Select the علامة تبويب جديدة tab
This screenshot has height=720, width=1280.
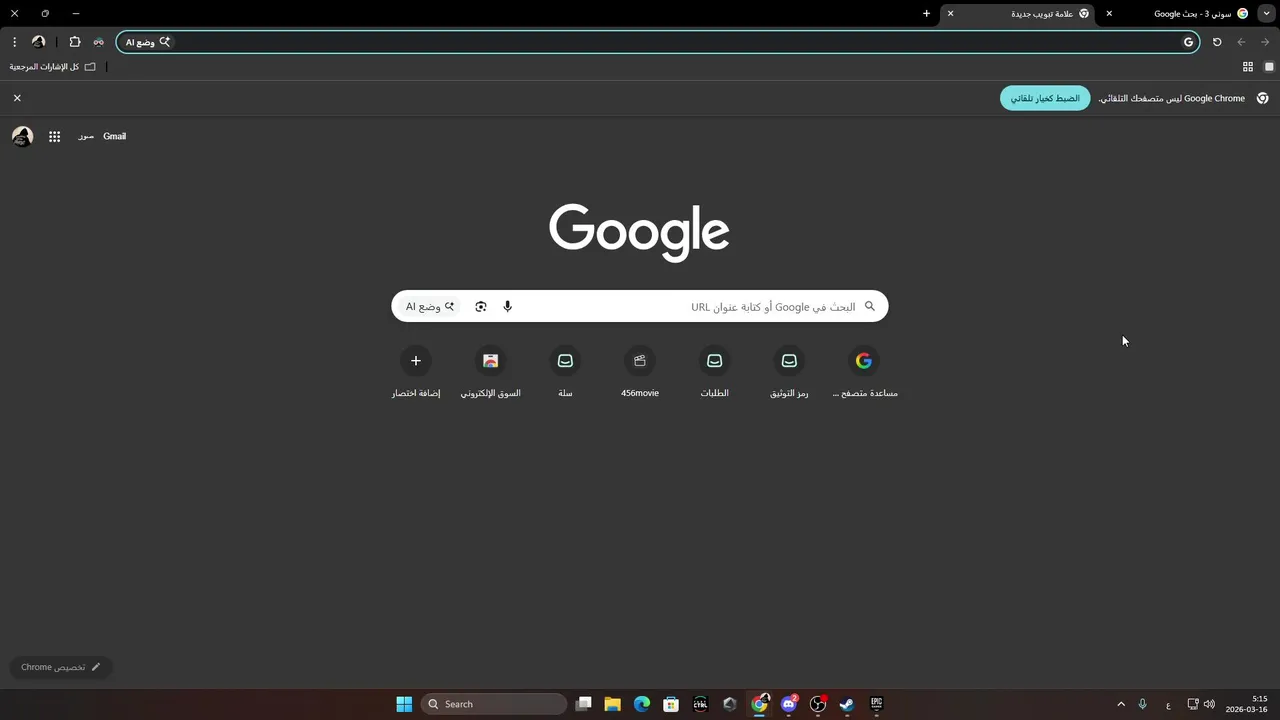pos(1020,14)
